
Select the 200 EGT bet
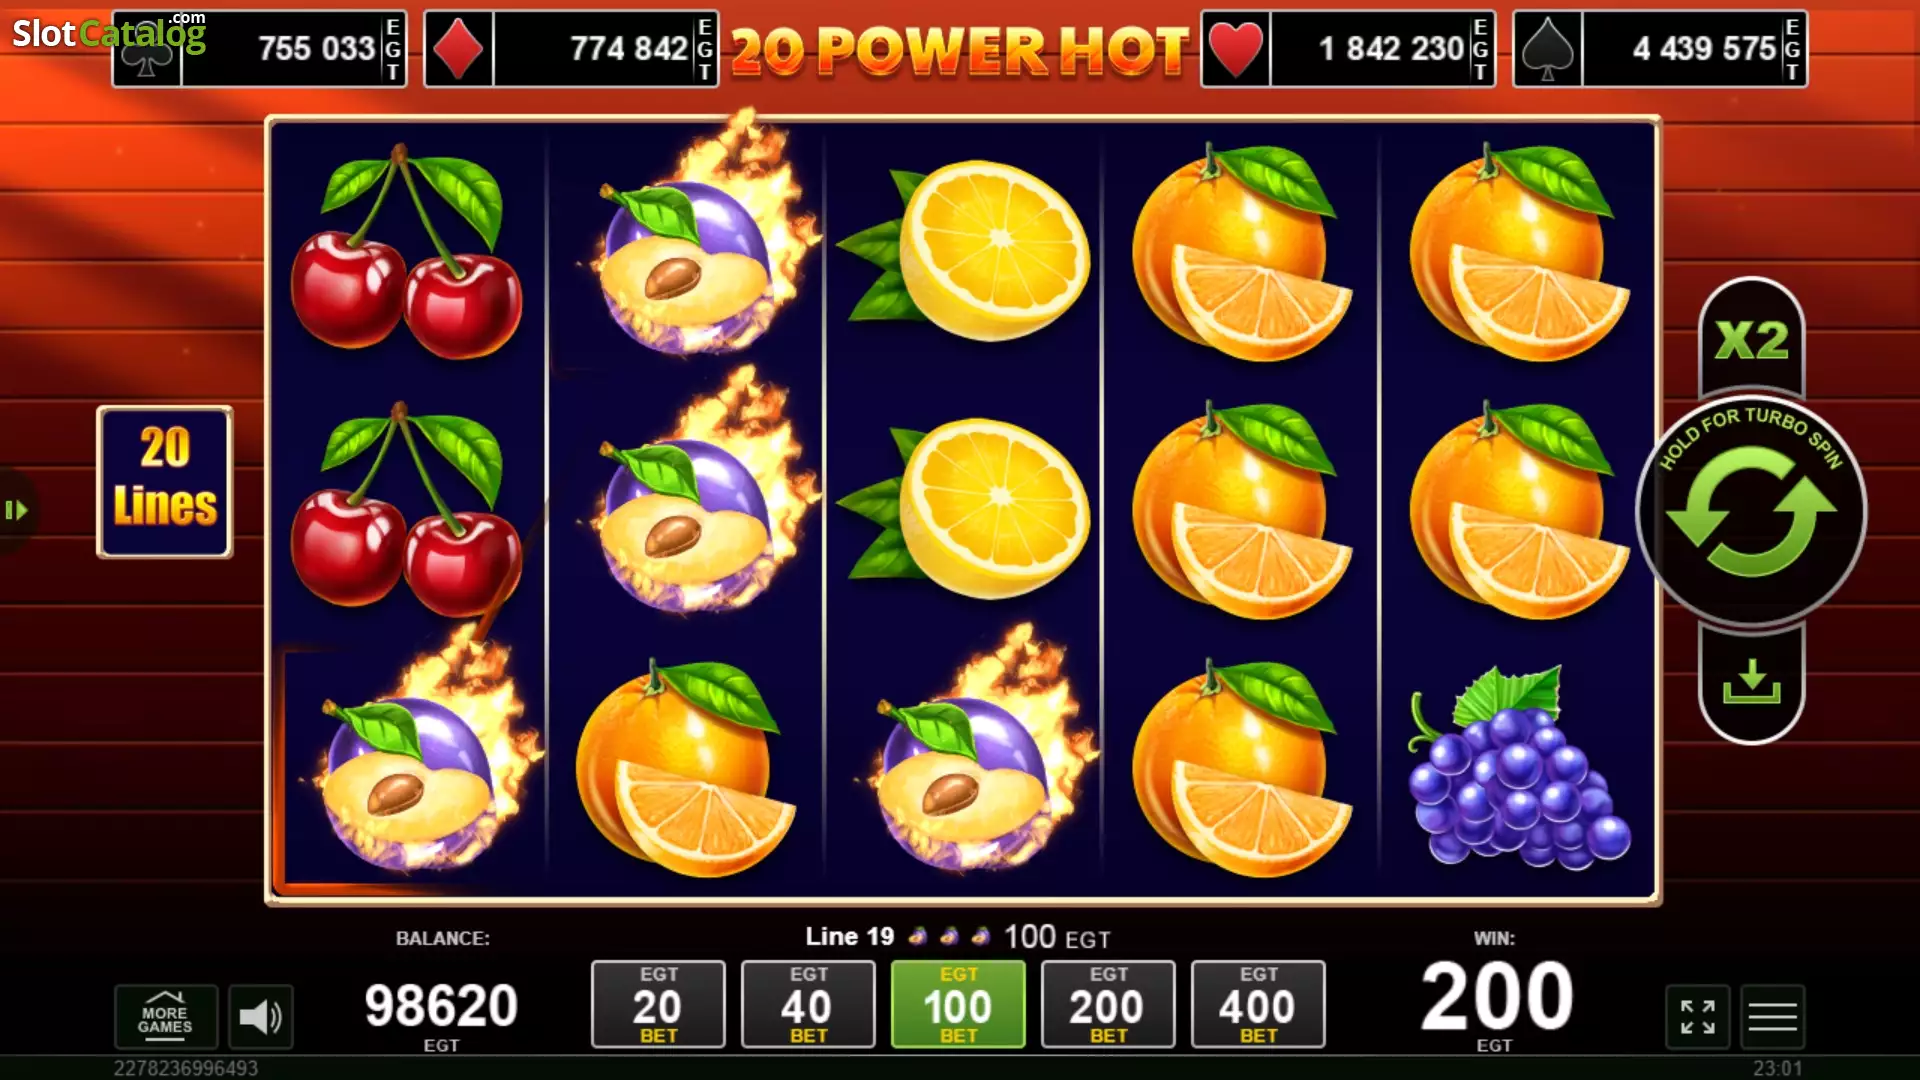coord(1108,1004)
